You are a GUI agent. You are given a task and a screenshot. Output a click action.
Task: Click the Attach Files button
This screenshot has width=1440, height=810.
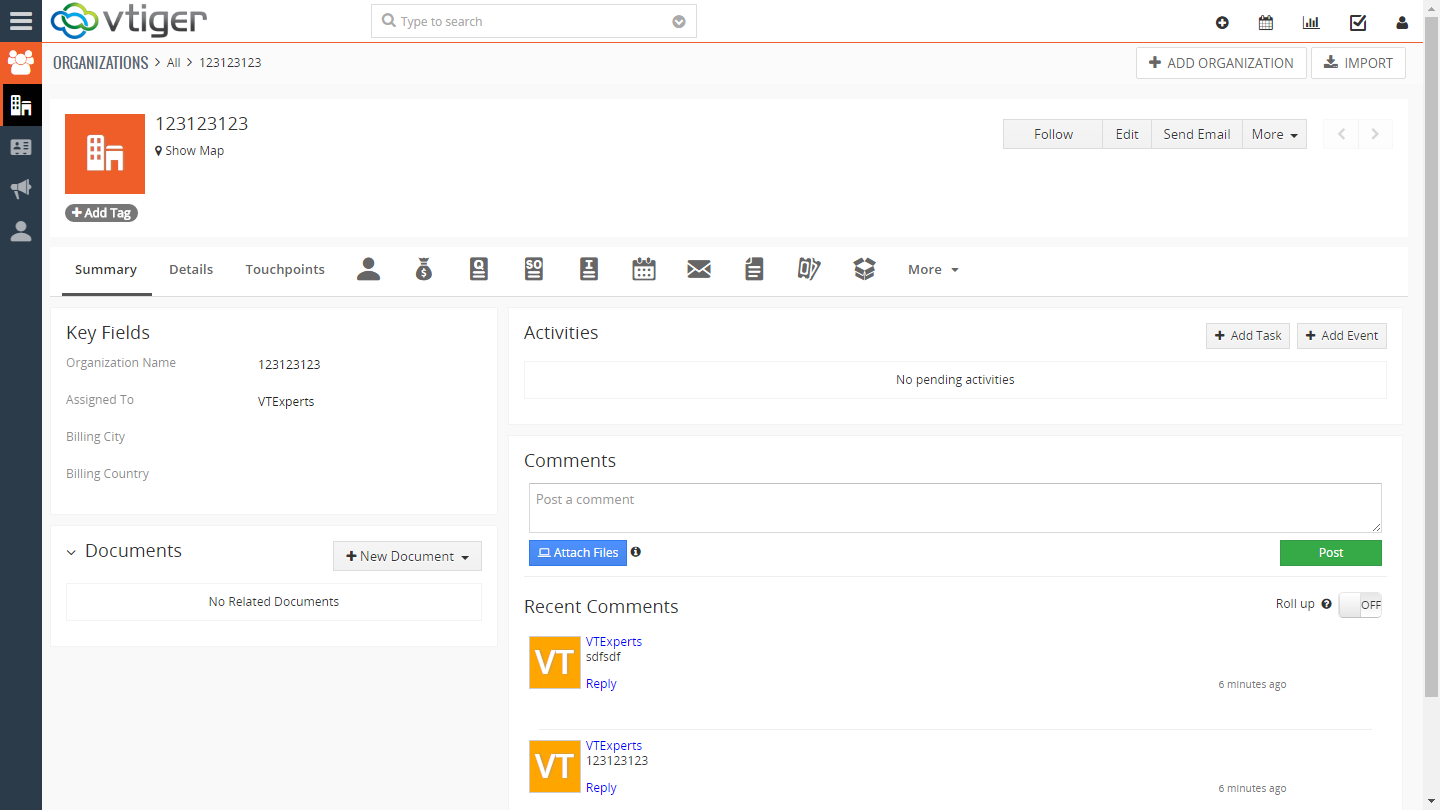[x=578, y=553]
